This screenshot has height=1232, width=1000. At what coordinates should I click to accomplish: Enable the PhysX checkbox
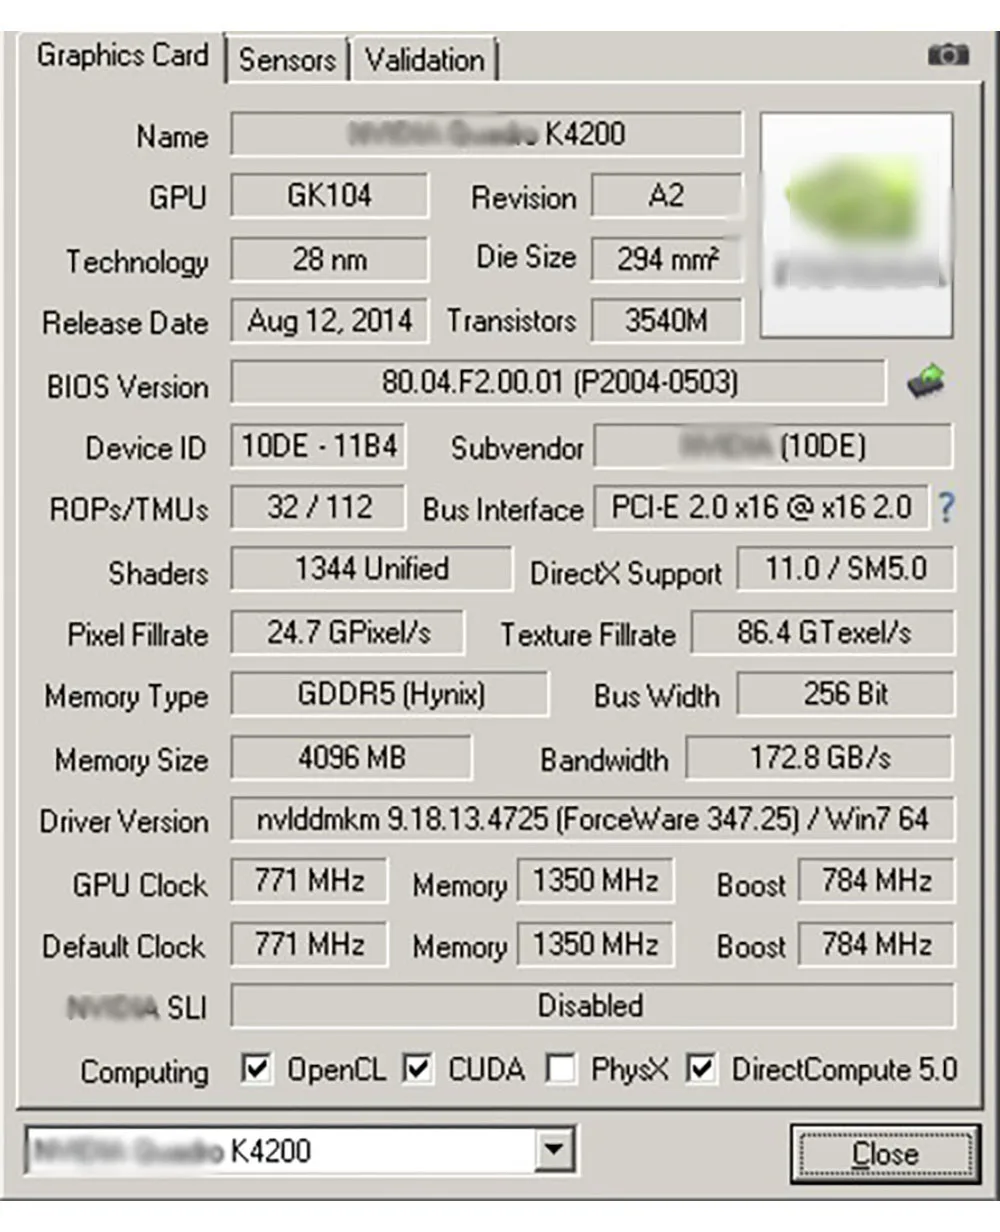[561, 1069]
